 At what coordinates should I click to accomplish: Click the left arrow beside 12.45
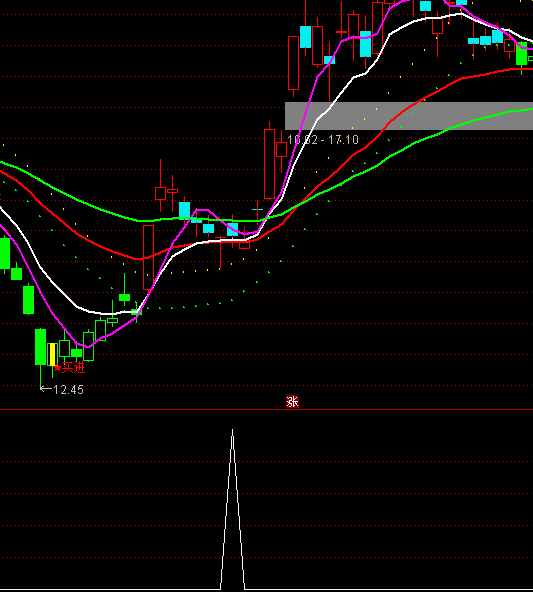click(x=46, y=388)
